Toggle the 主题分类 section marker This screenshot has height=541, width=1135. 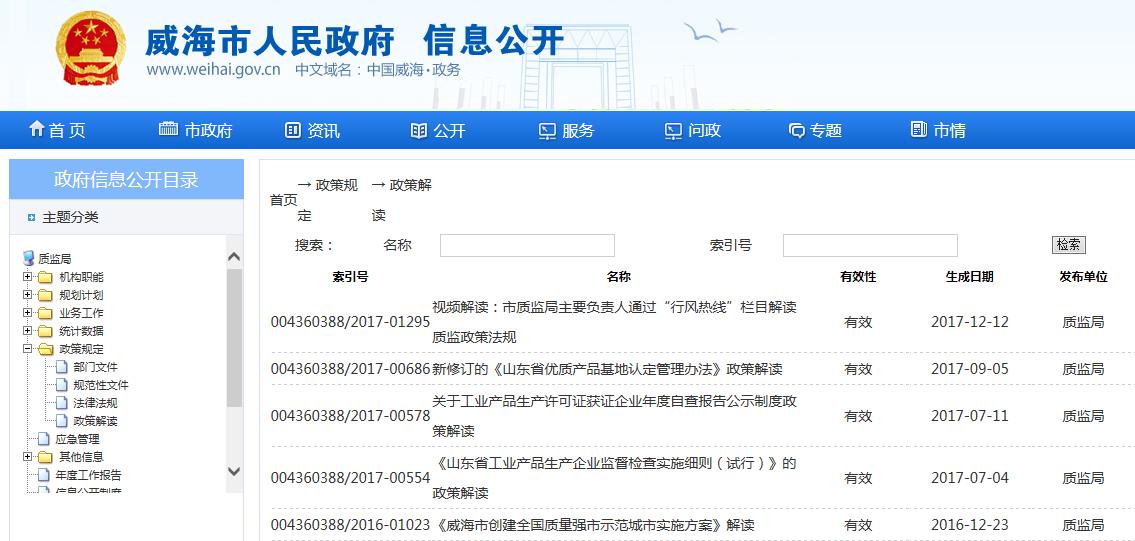coord(32,217)
